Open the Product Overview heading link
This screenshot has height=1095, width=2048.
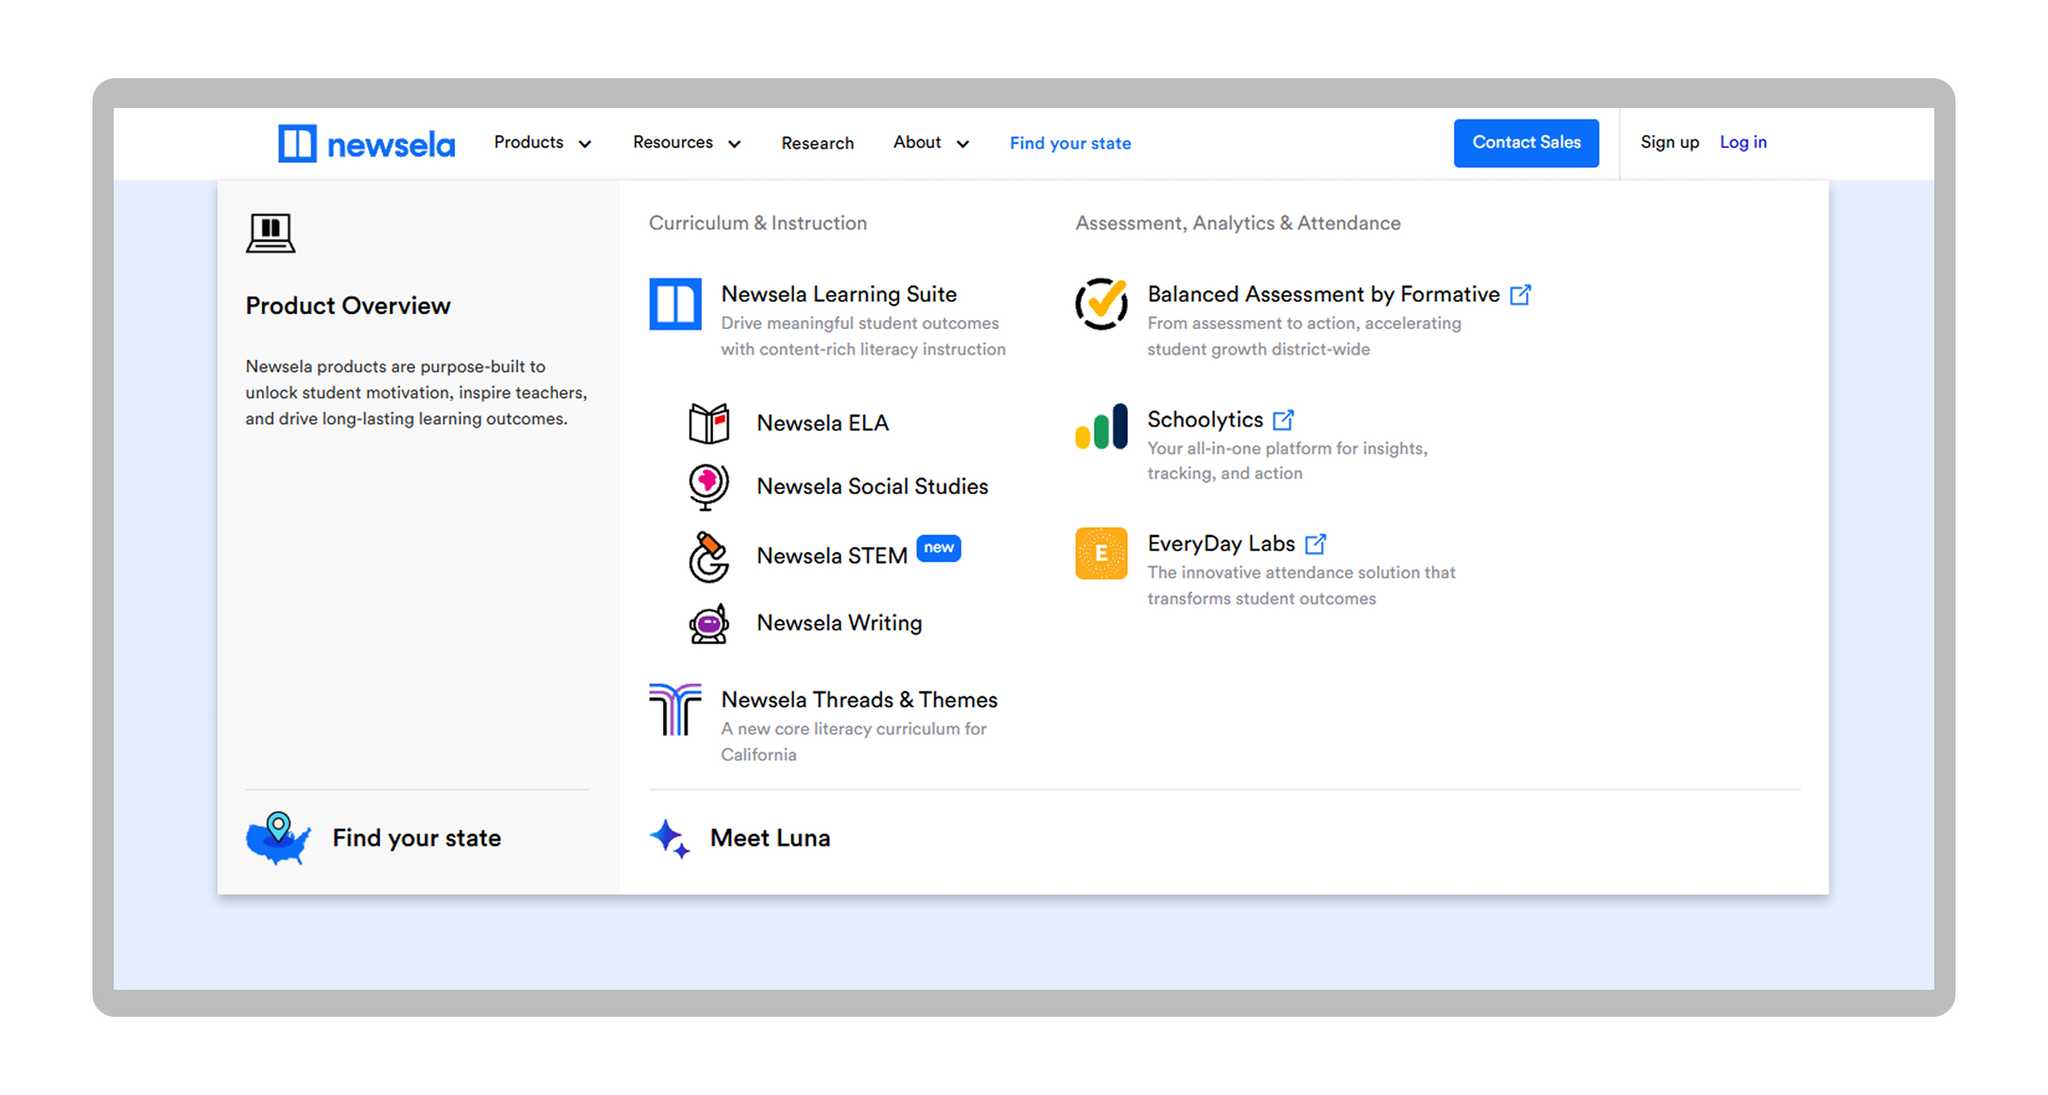[x=348, y=305]
